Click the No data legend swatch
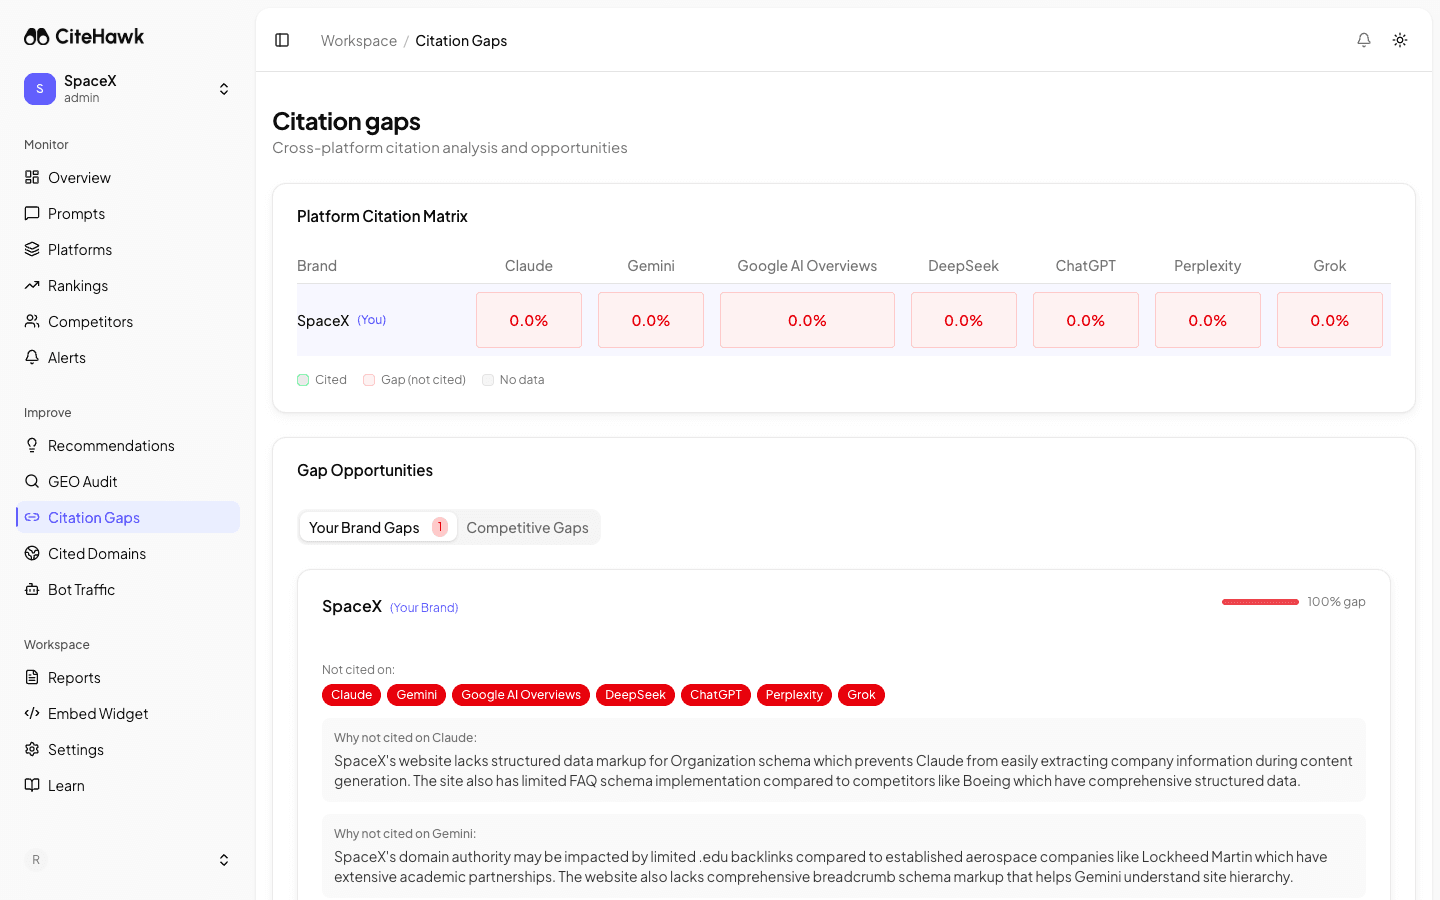The width and height of the screenshot is (1440, 900). click(x=488, y=380)
